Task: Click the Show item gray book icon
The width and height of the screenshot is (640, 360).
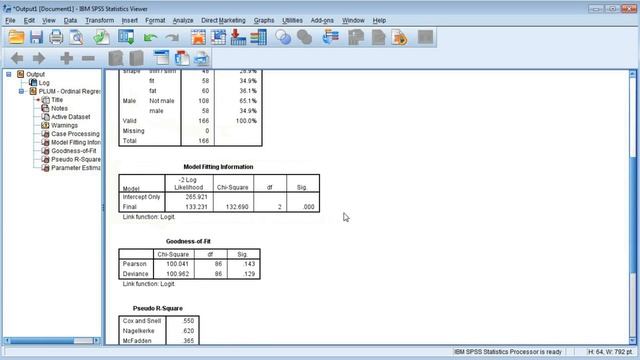Action: pyautogui.click(x=116, y=58)
